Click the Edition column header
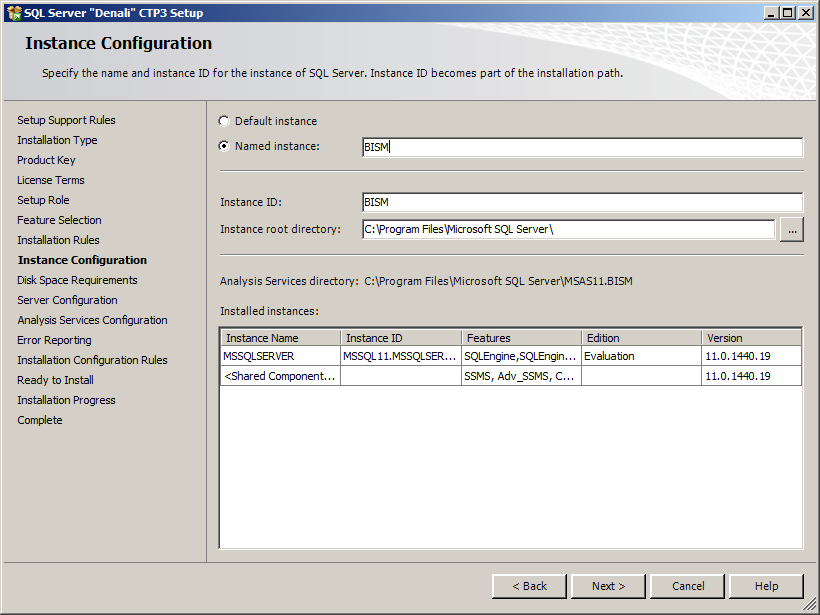This screenshot has height=615, width=820. pos(642,338)
